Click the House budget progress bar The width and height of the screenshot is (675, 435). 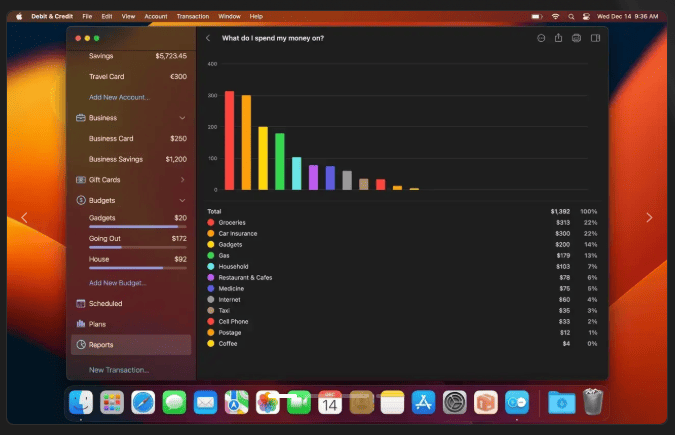coord(138,268)
